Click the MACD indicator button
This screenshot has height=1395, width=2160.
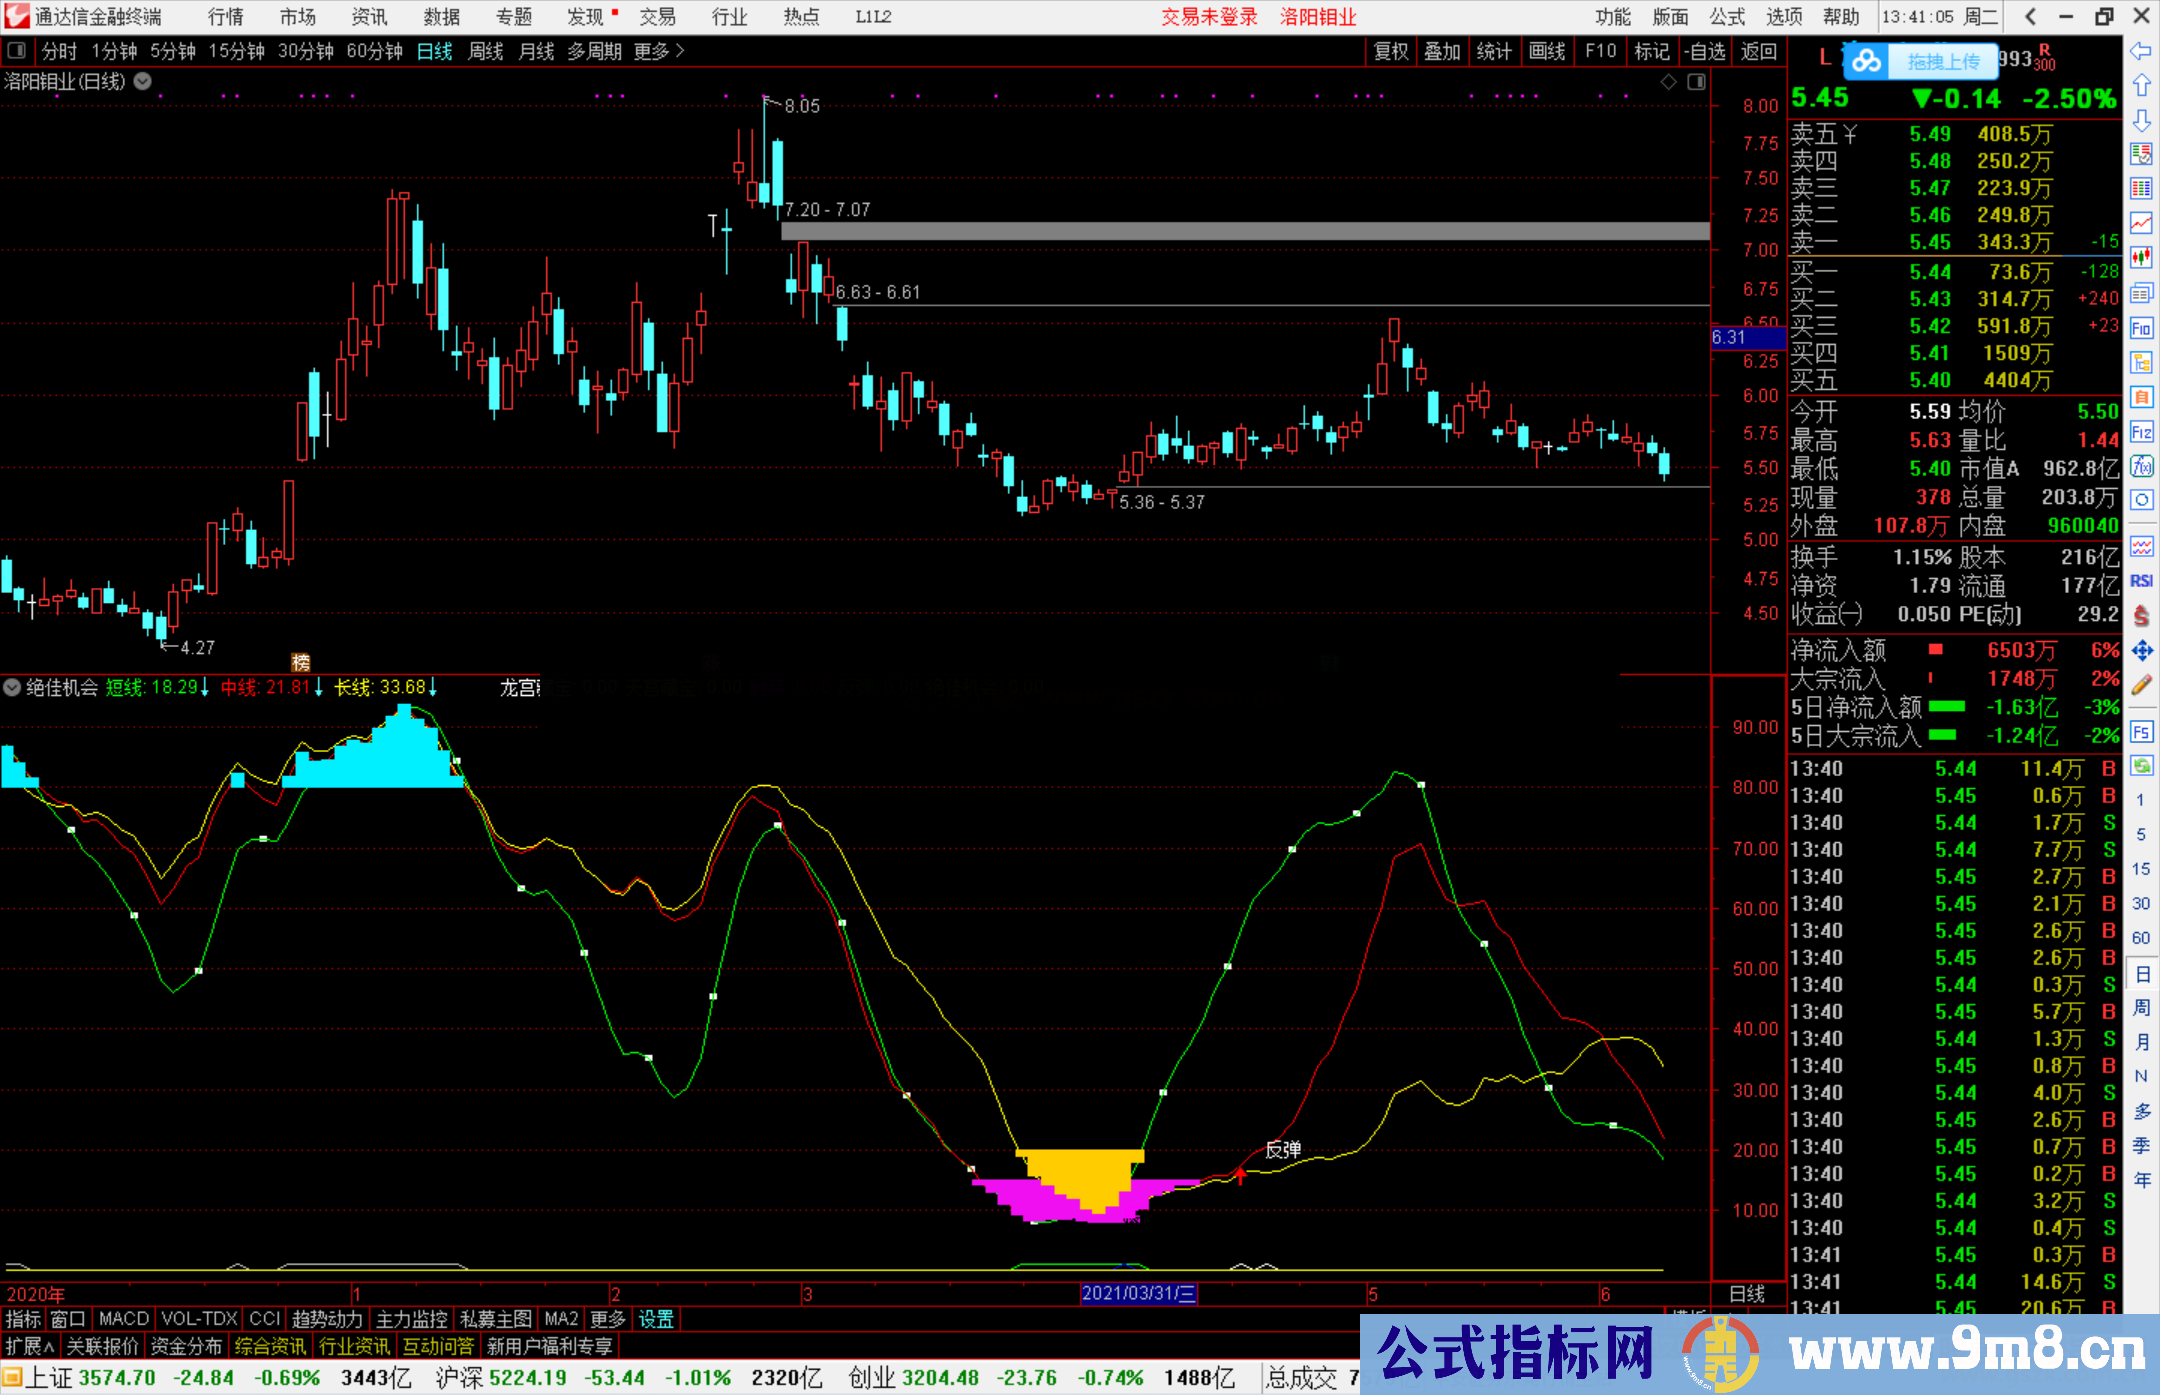123,1319
